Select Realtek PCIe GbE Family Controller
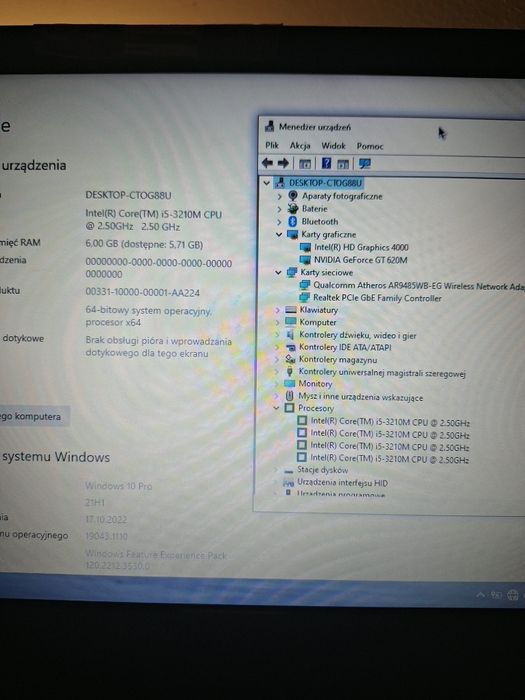 point(377,298)
